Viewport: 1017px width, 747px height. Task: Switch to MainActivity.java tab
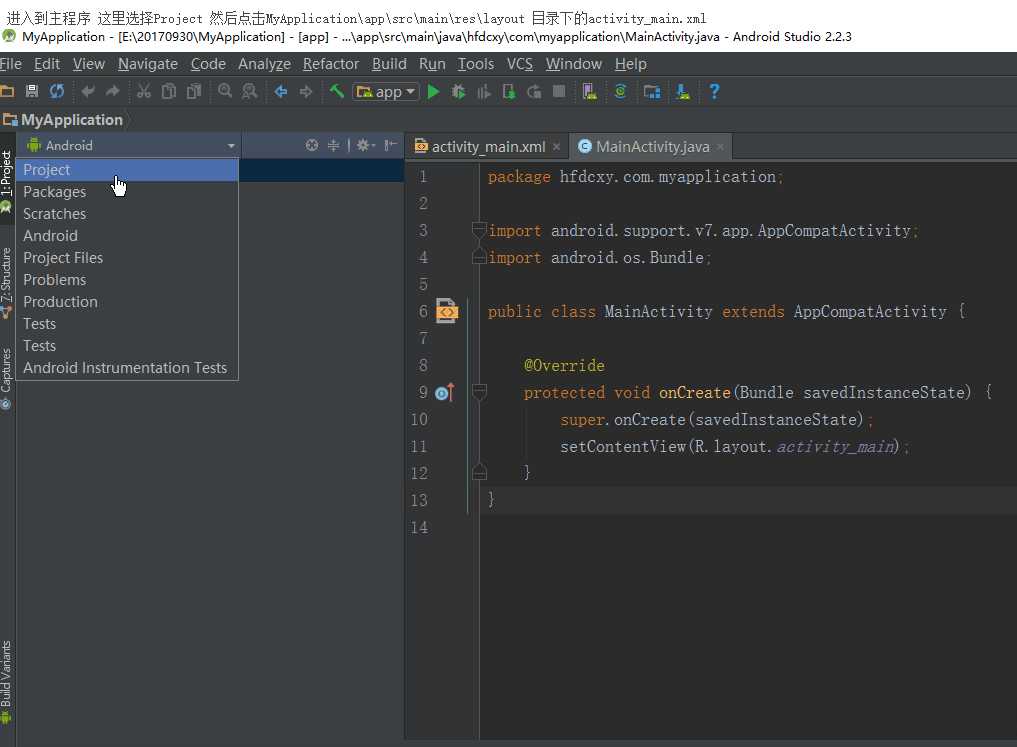pyautogui.click(x=652, y=147)
